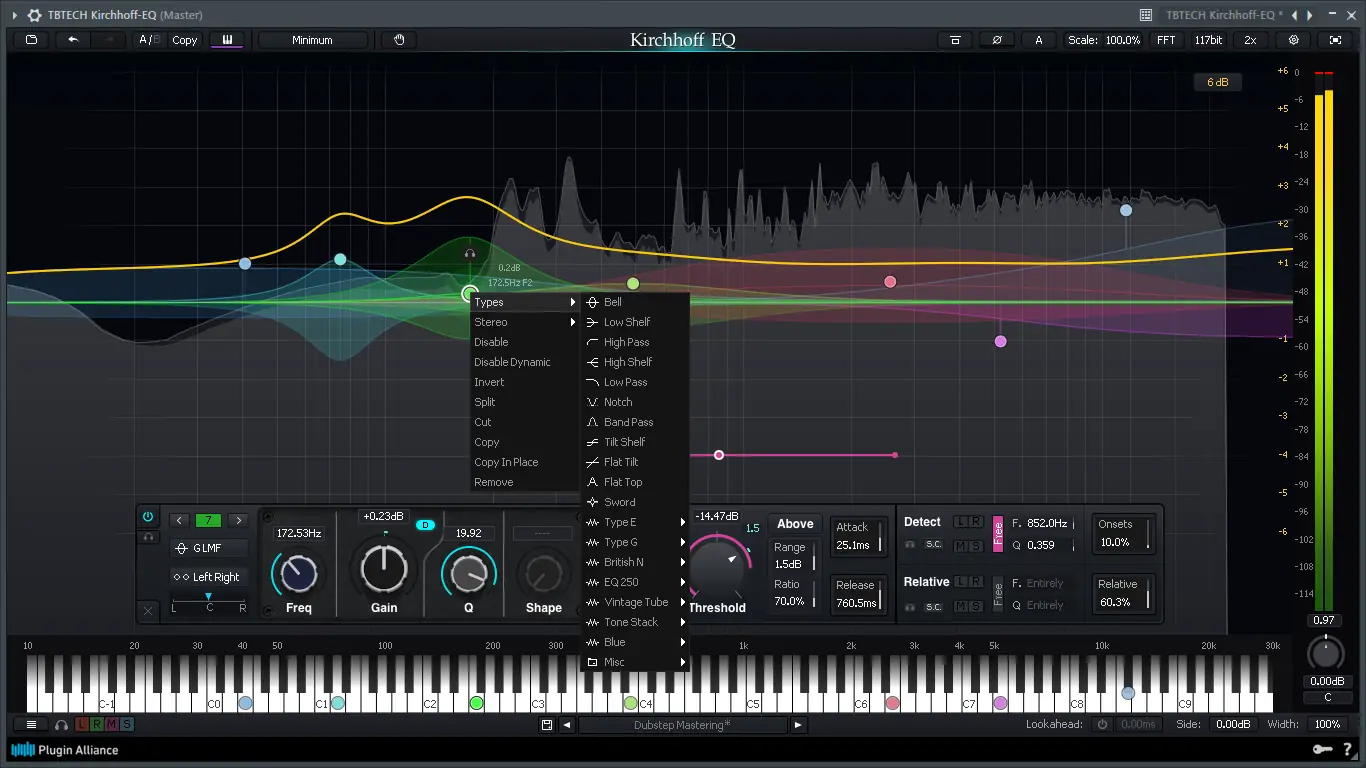Click 'Split' in the context menu
The image size is (1366, 768).
[525, 402]
